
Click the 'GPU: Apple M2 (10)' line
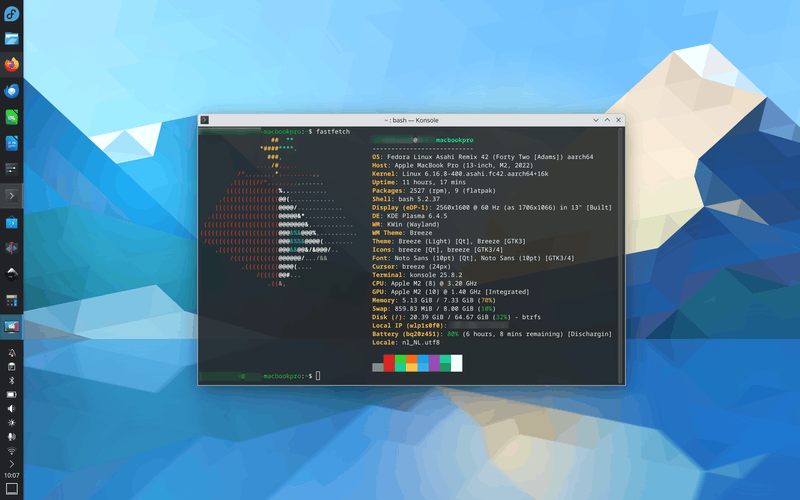451,292
